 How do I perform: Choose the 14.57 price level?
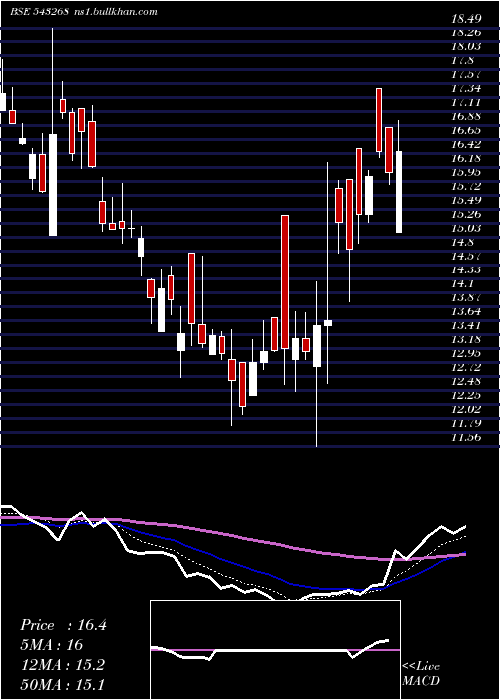pos(466,256)
